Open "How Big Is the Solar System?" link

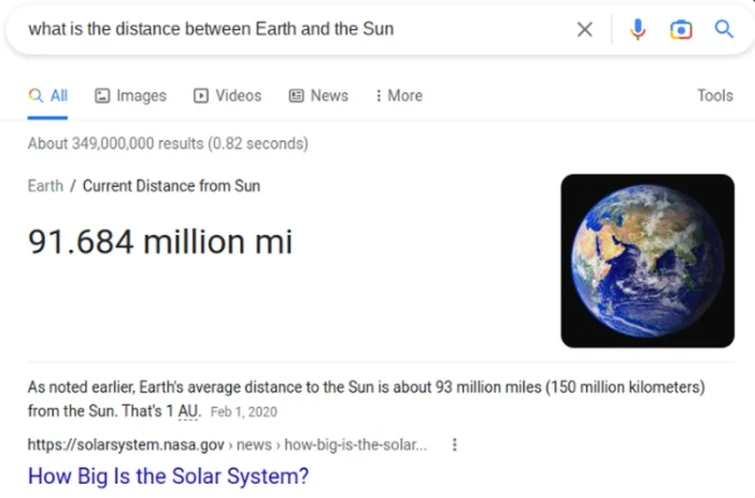click(x=168, y=475)
